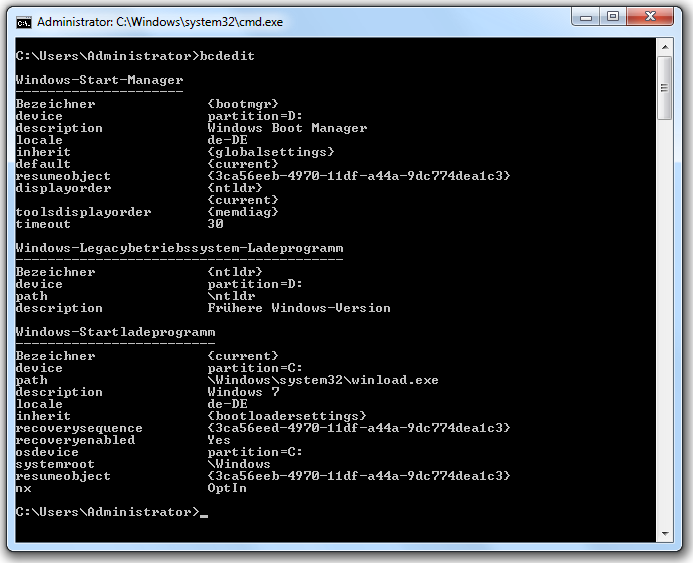Click the typed bcdedit command
693x563 pixels.
[x=227, y=56]
